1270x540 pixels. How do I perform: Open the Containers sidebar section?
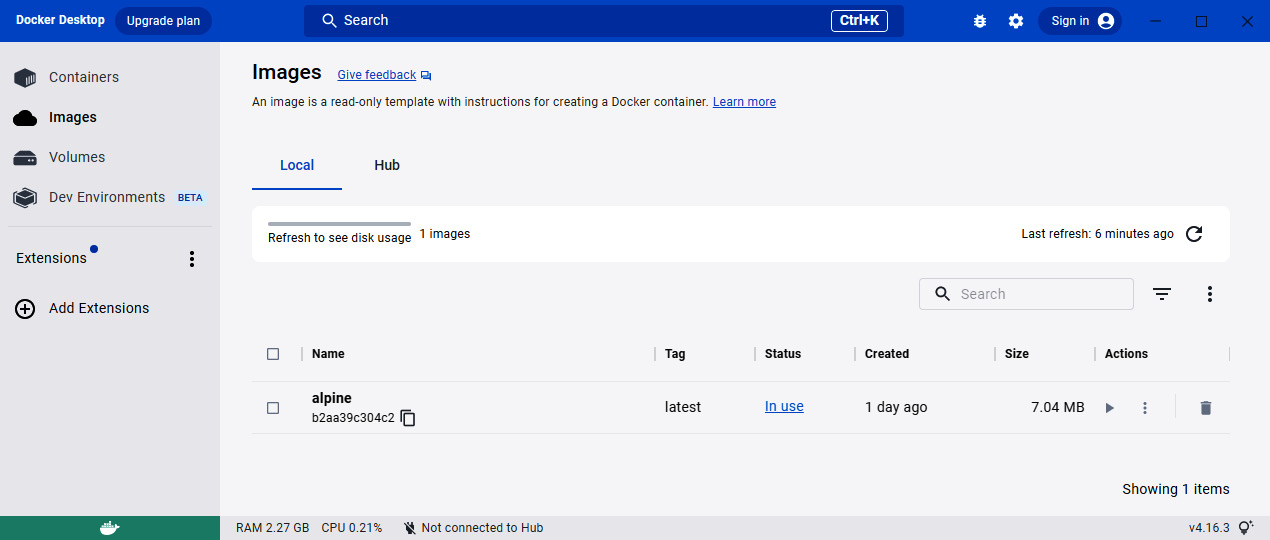point(84,77)
